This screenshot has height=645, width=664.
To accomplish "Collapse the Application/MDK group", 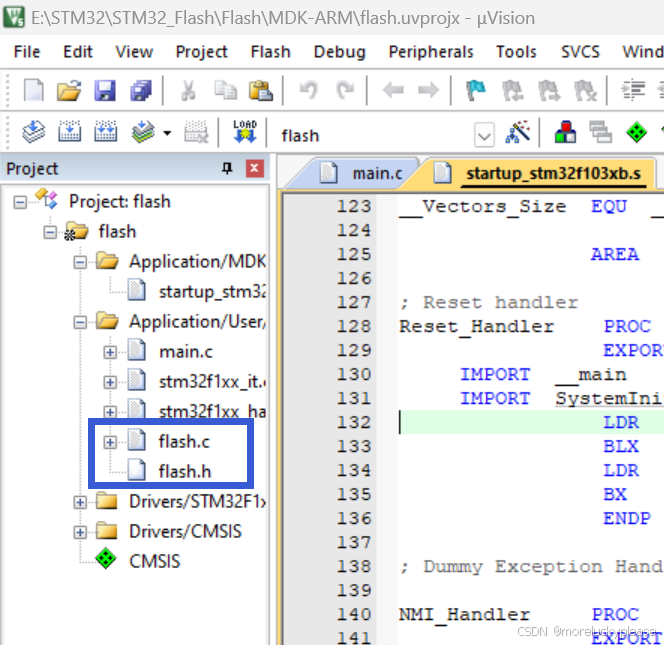I will [80, 262].
